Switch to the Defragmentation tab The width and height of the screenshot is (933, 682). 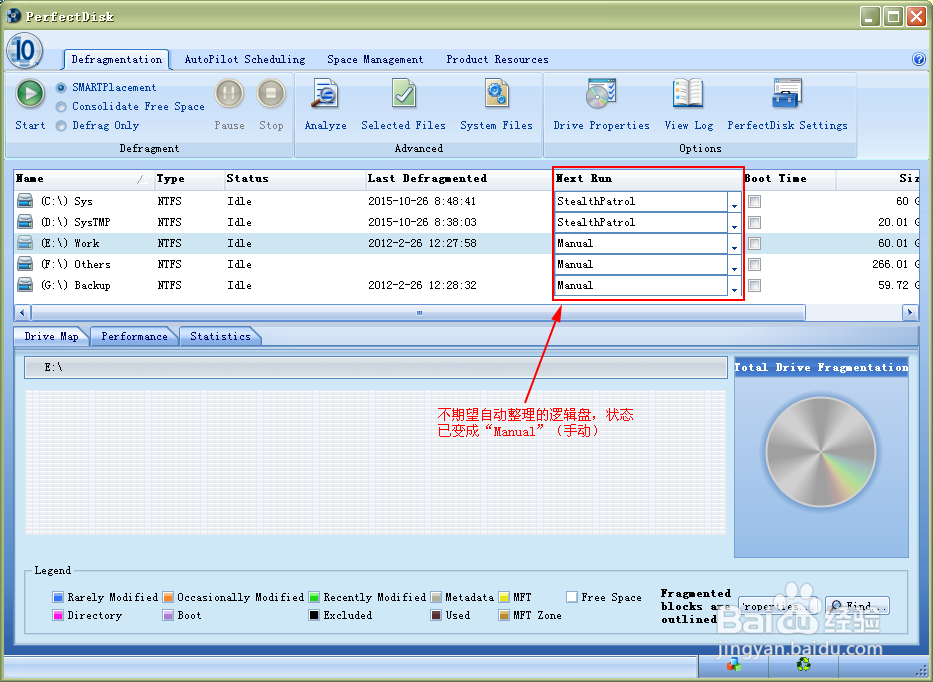pyautogui.click(x=117, y=60)
